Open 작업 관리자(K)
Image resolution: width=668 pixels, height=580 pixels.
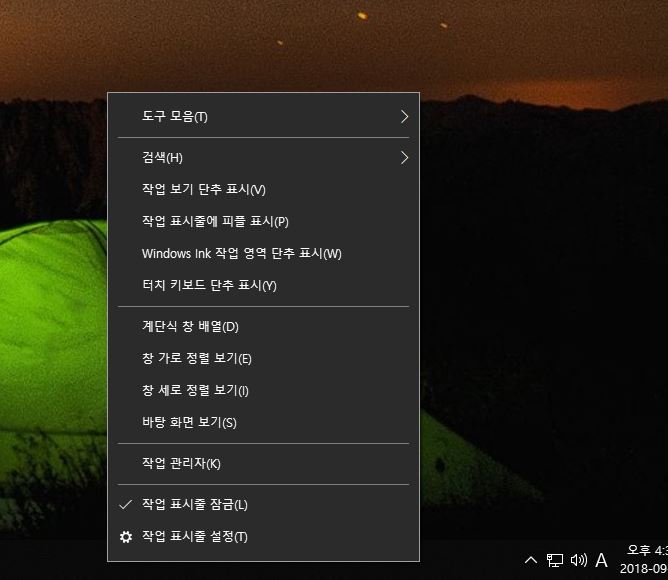pyautogui.click(x=263, y=463)
